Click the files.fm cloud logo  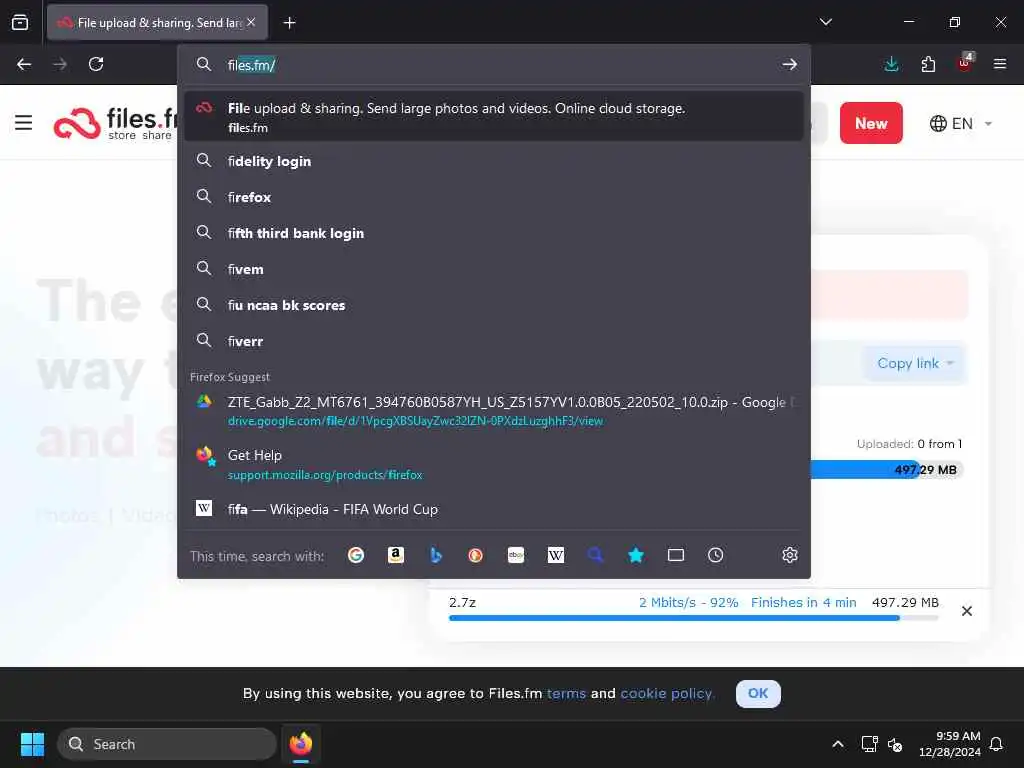pyautogui.click(x=77, y=123)
